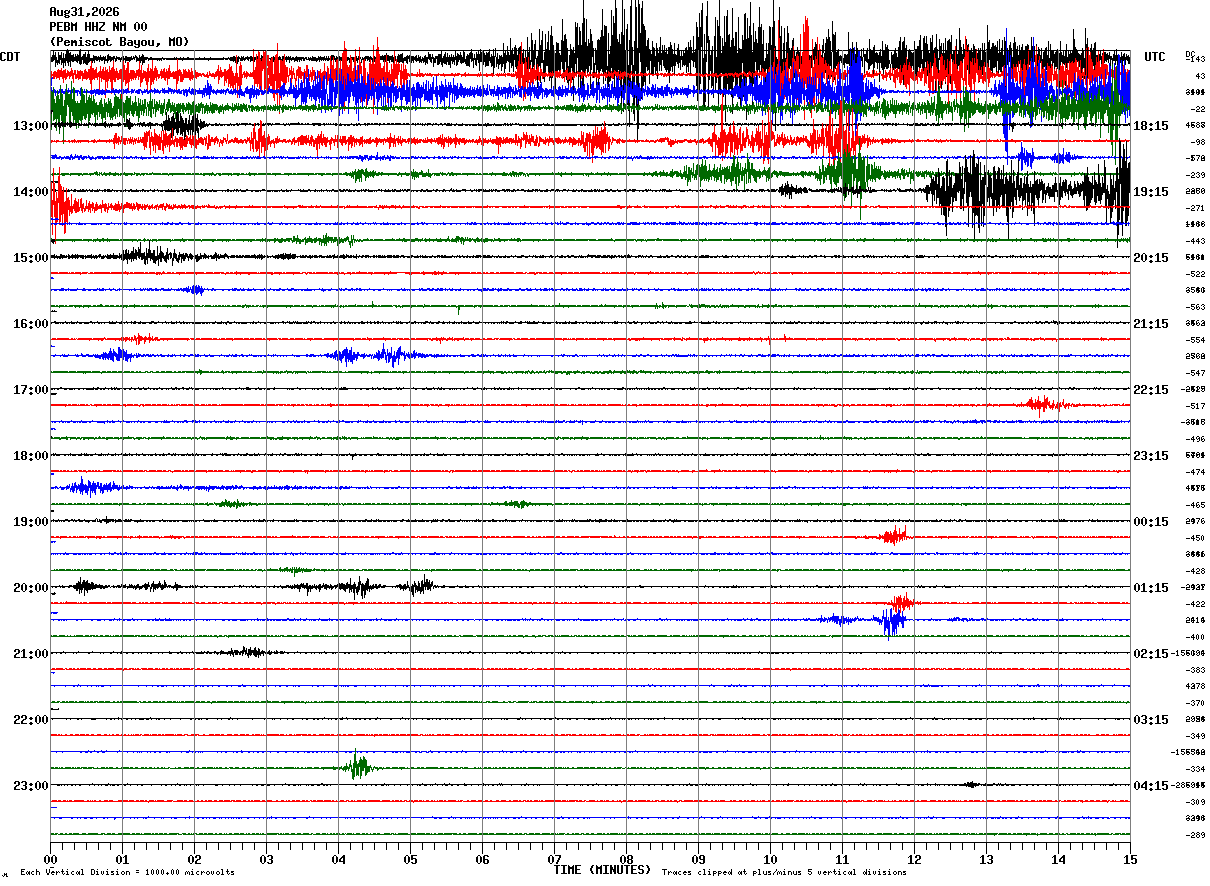Click the (Pemiscot Bayou, MO) location text
The height and width of the screenshot is (886, 1210).
(119, 42)
